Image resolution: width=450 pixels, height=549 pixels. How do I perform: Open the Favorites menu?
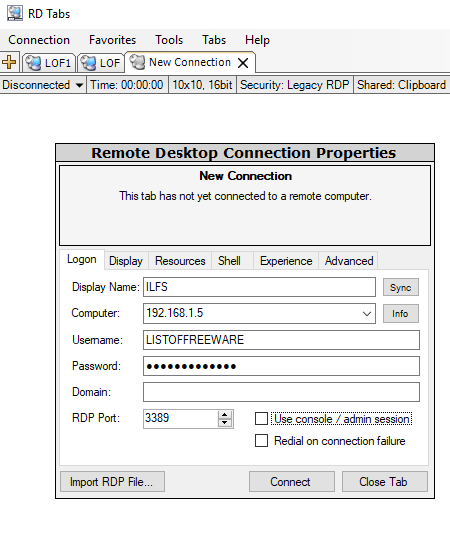tap(112, 40)
